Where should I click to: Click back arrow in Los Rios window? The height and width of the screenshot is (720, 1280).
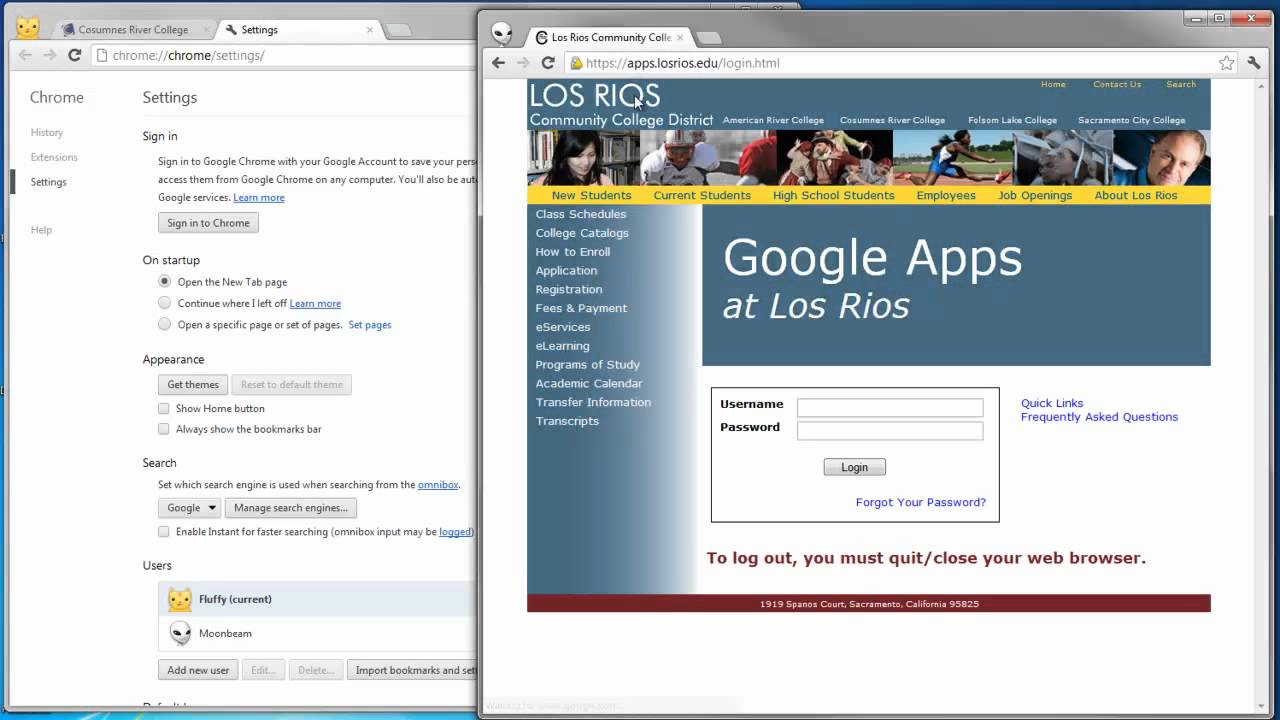498,63
